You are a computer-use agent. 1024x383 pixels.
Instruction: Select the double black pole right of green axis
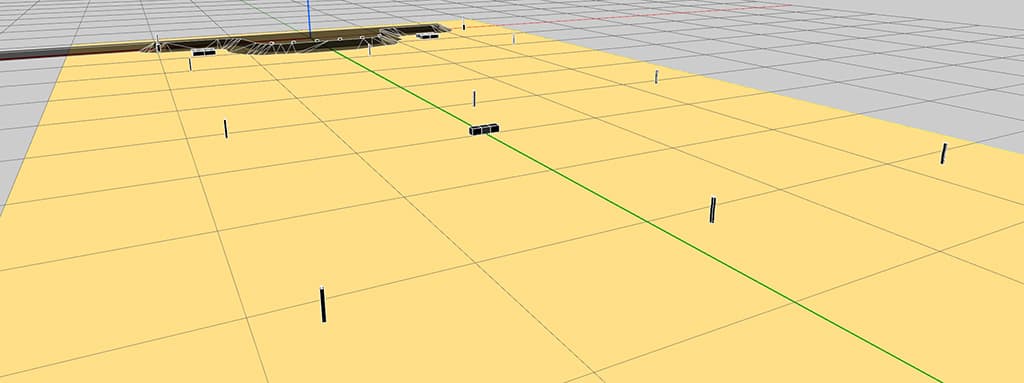pyautogui.click(x=712, y=210)
